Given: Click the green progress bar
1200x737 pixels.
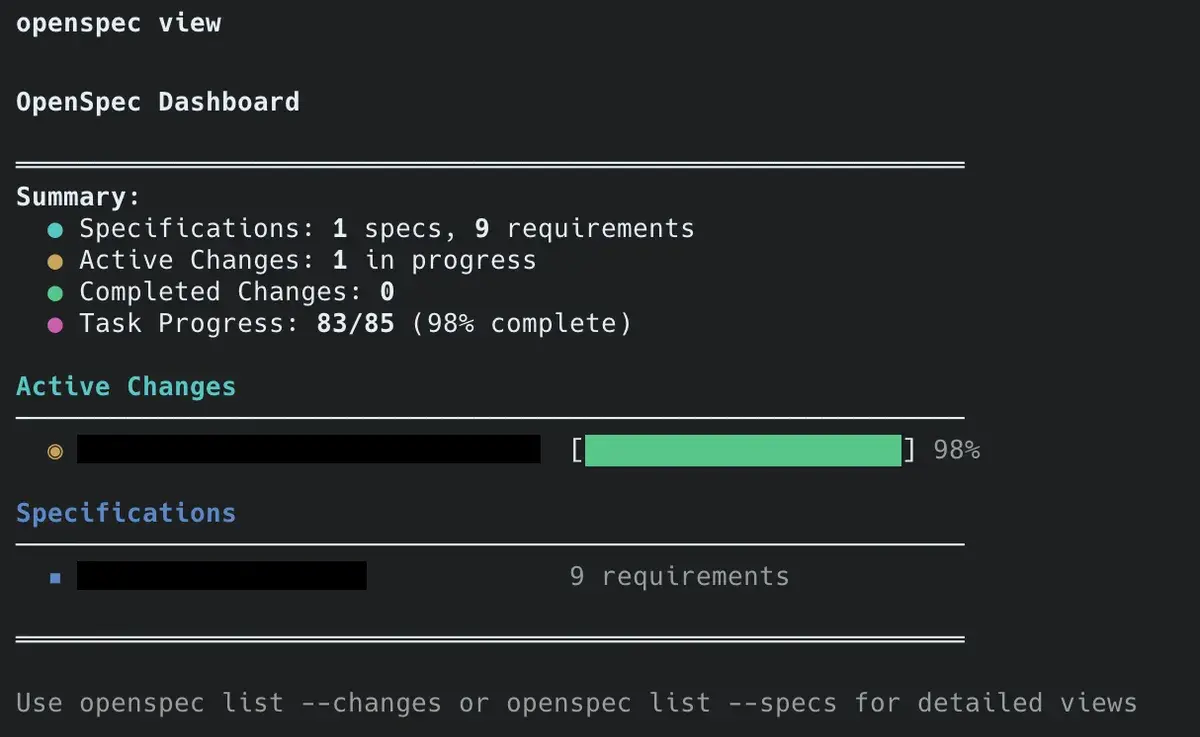Looking at the screenshot, I should 743,450.
